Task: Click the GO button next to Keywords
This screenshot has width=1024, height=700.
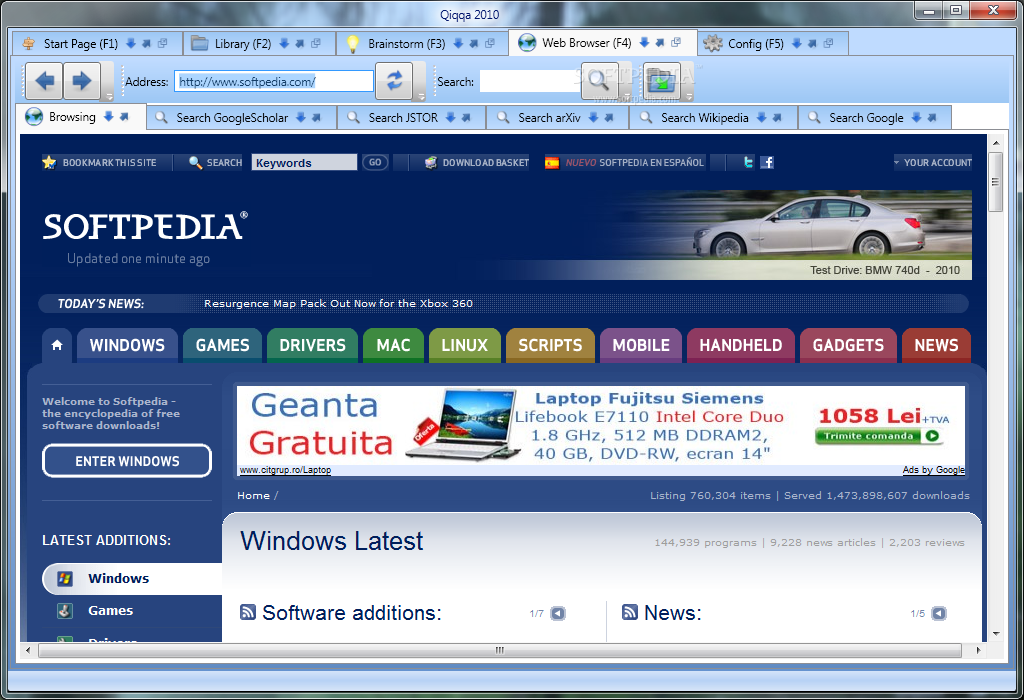Action: tap(375, 162)
